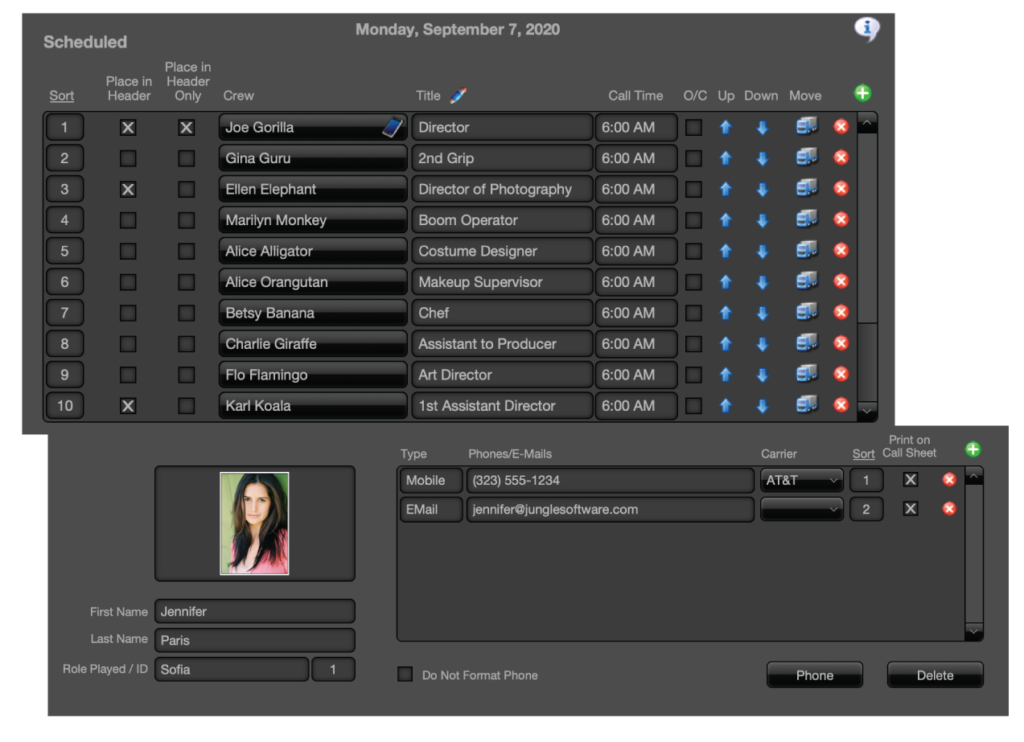
Task: Add a crew member with green plus
Action: pos(862,93)
